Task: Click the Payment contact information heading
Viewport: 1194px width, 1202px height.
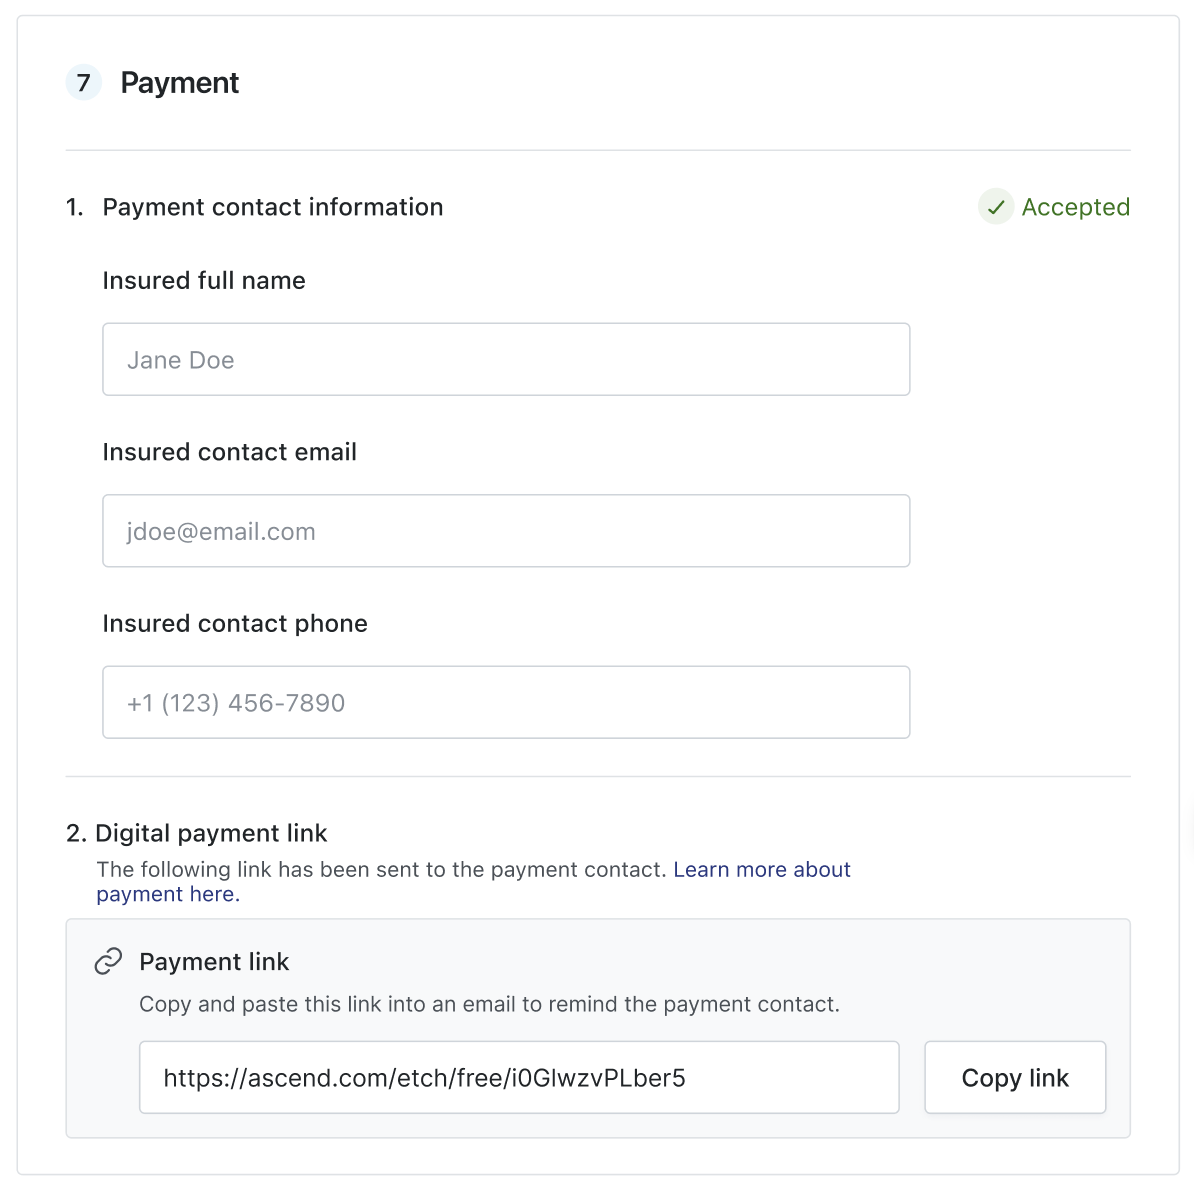Action: 272,207
